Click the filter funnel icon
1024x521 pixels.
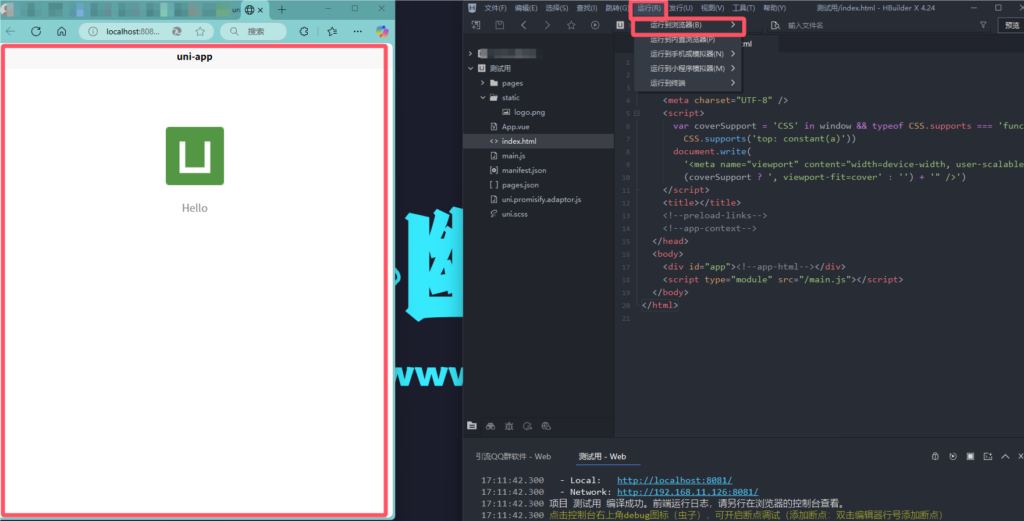click(x=983, y=25)
